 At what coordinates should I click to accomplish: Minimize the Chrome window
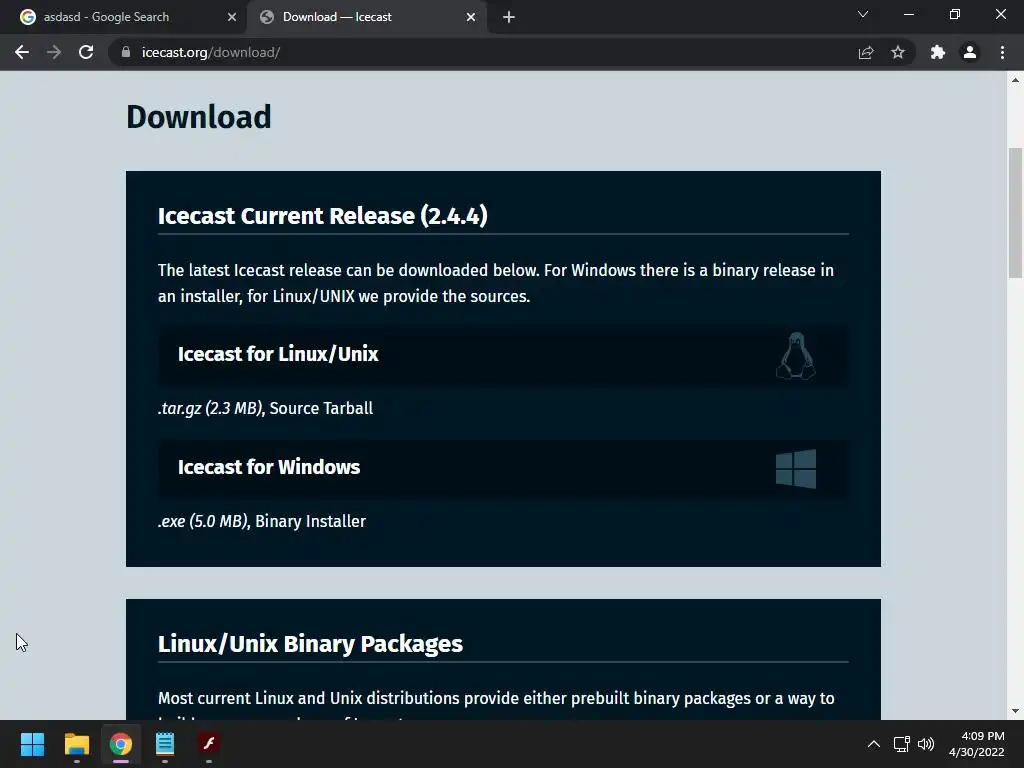(x=908, y=14)
